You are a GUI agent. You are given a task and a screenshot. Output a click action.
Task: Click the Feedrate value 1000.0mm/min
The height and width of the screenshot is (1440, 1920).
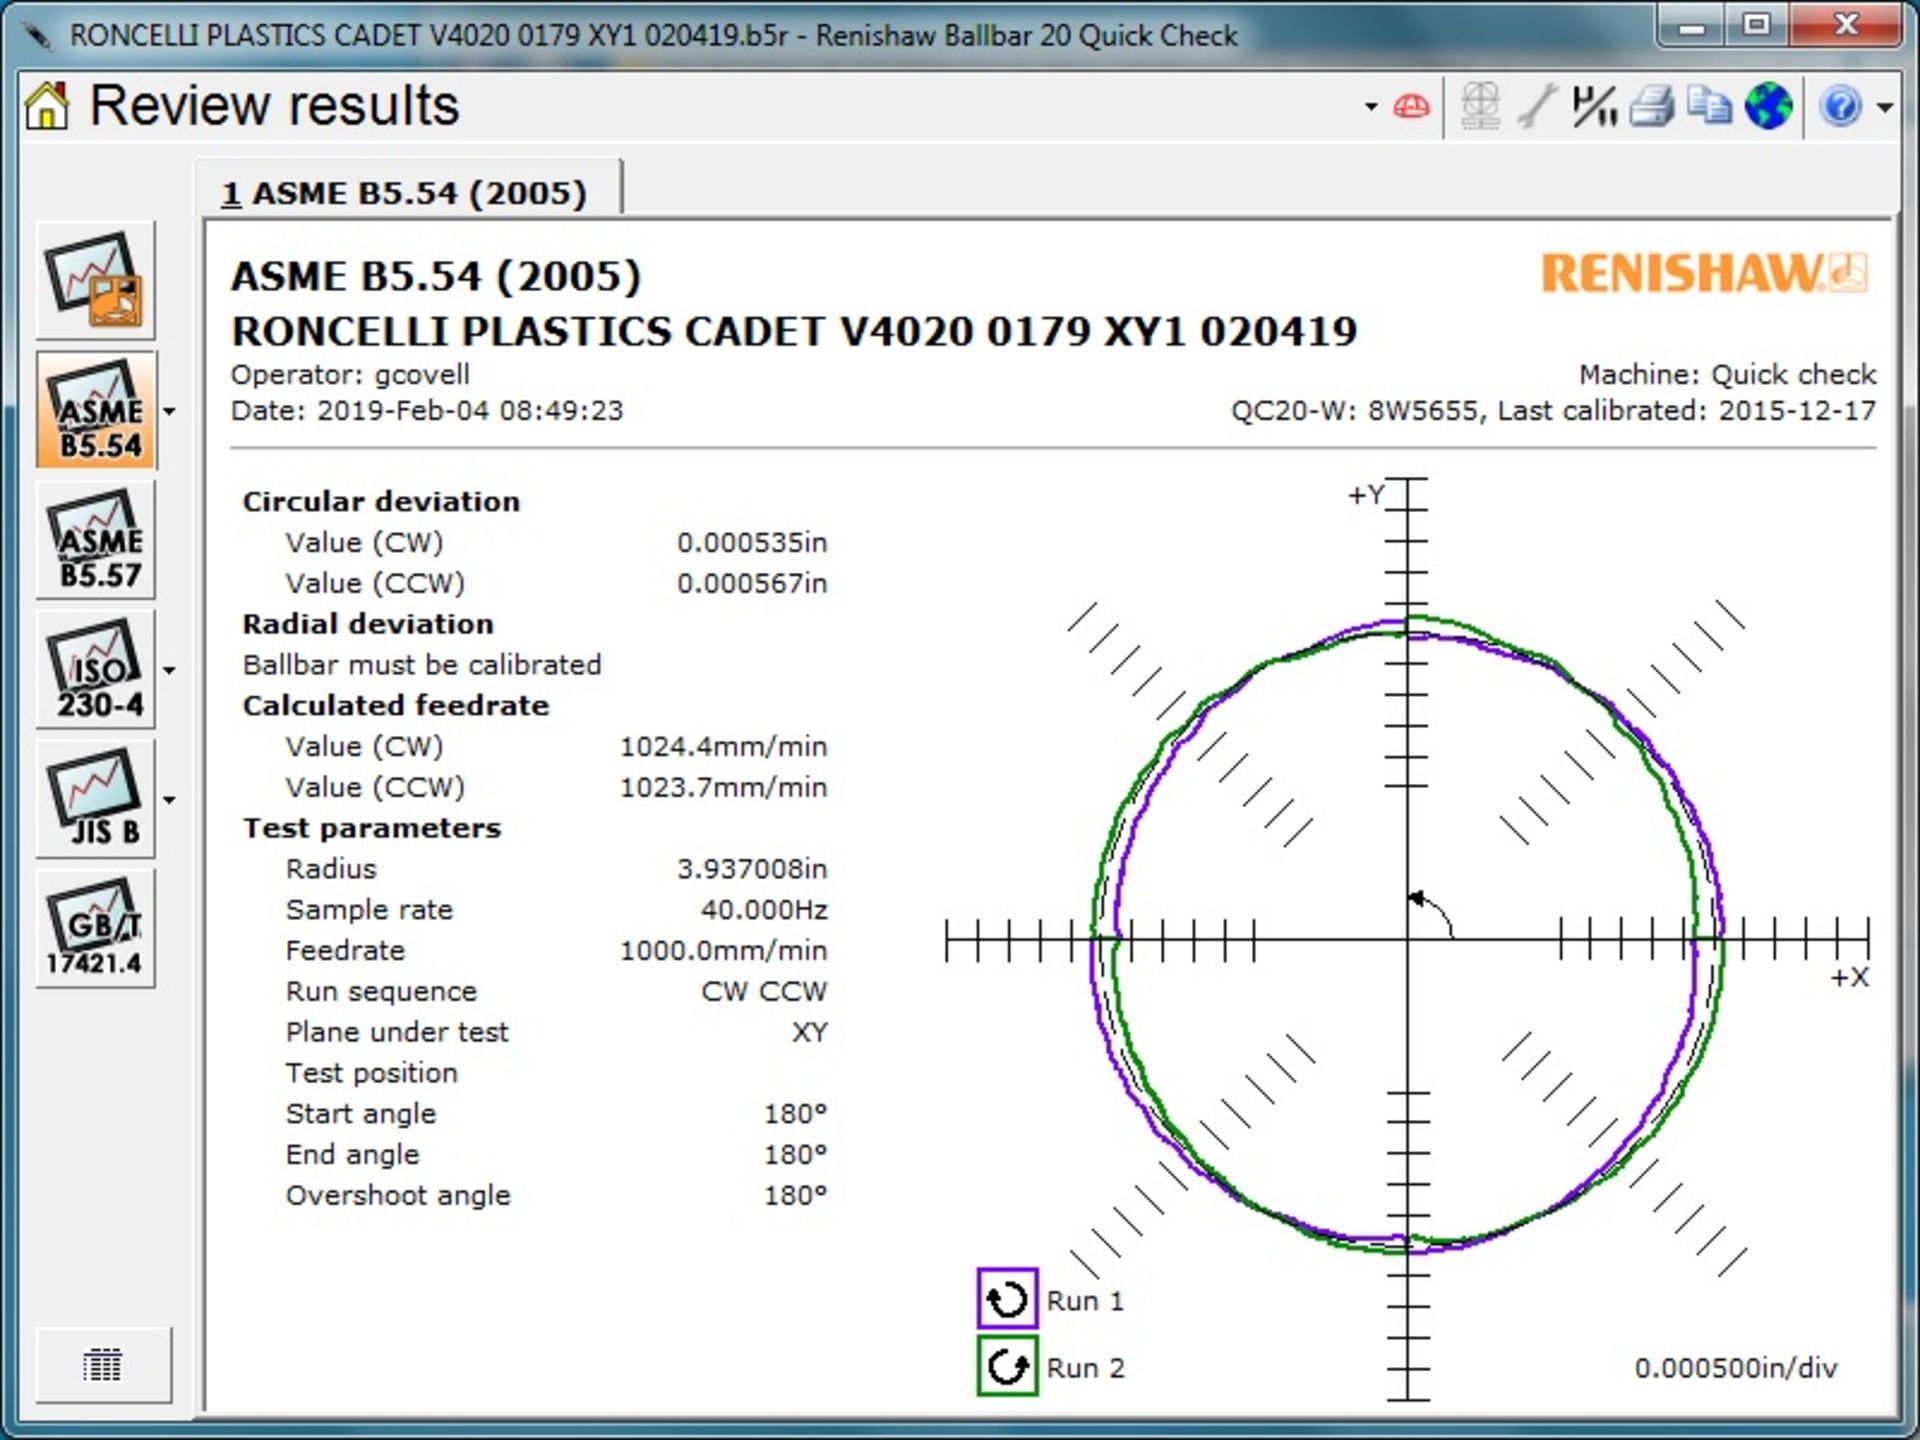[x=724, y=951]
